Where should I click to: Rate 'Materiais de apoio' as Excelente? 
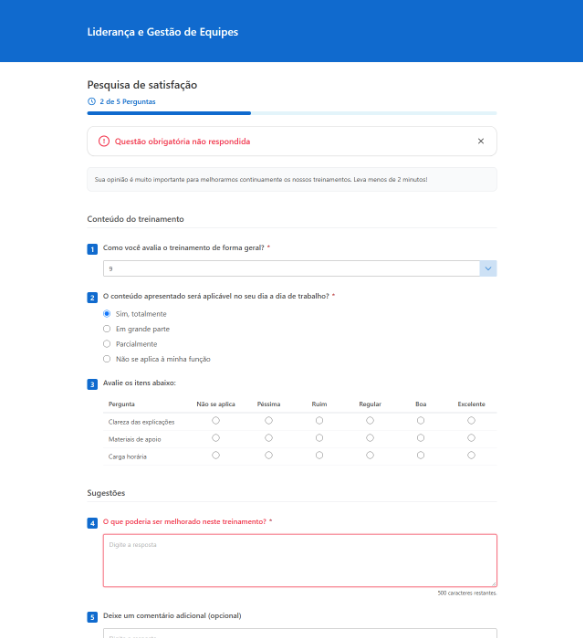tap(471, 438)
